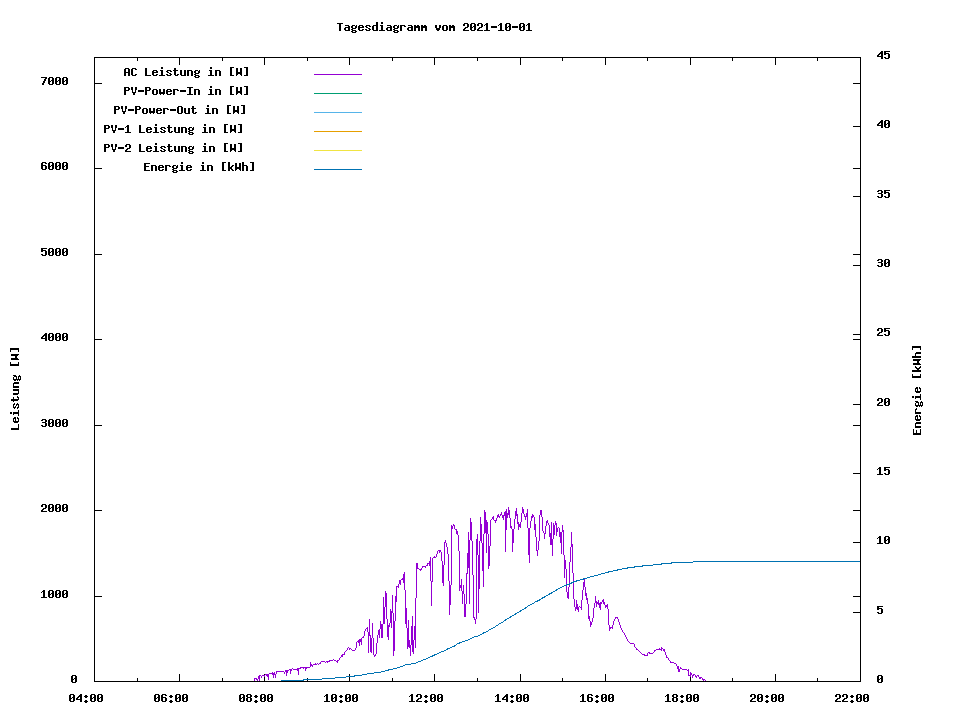
Task: Click the purple AC Leistung legend line sample
Action: click(337, 74)
